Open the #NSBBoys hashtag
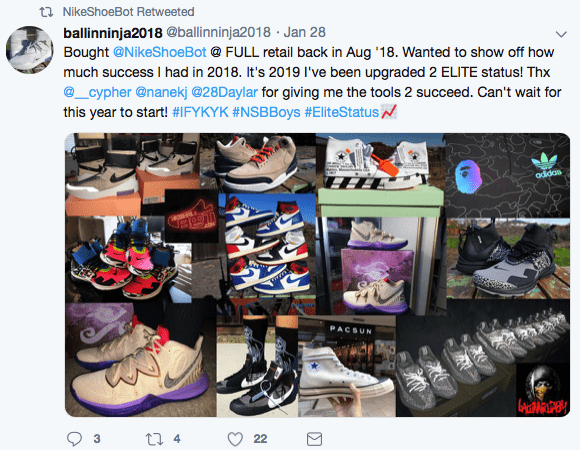Image resolution: width=580 pixels, height=450 pixels. click(x=266, y=112)
